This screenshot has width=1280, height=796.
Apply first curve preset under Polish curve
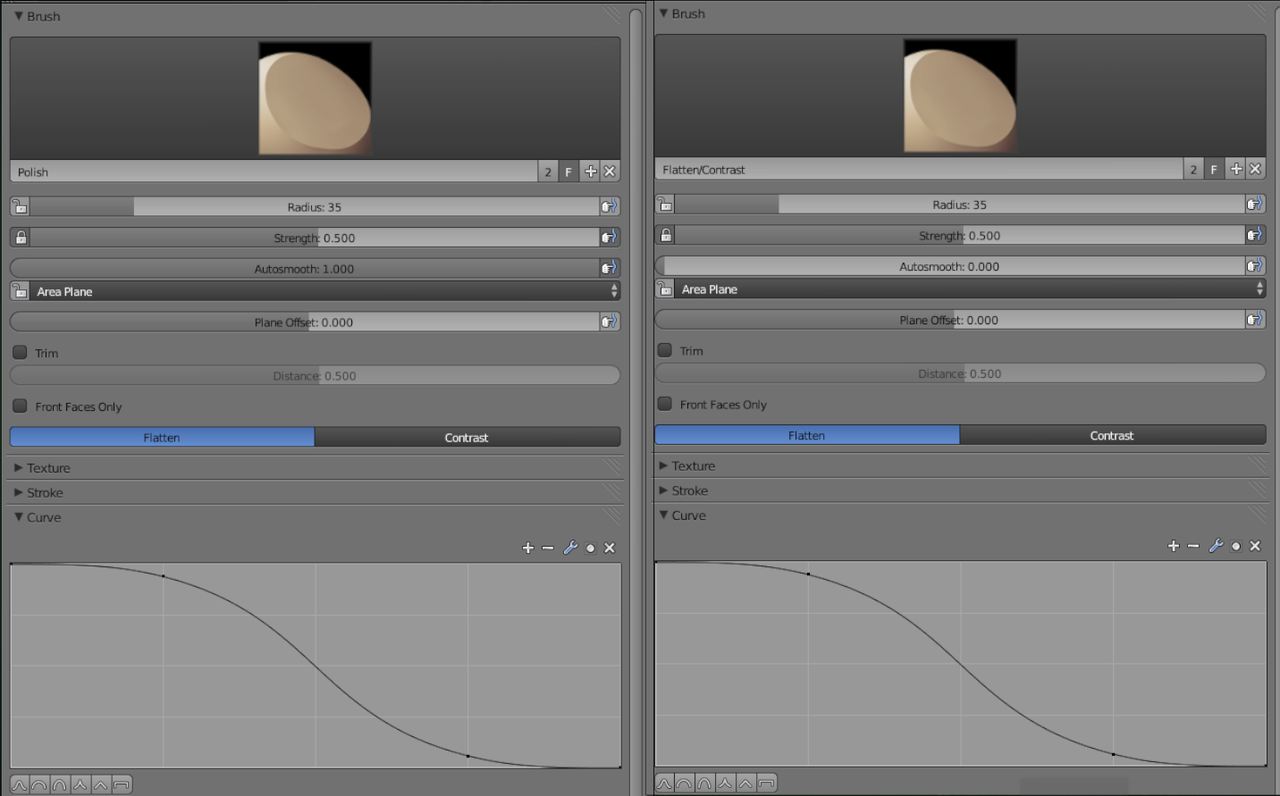pyautogui.click(x=19, y=785)
